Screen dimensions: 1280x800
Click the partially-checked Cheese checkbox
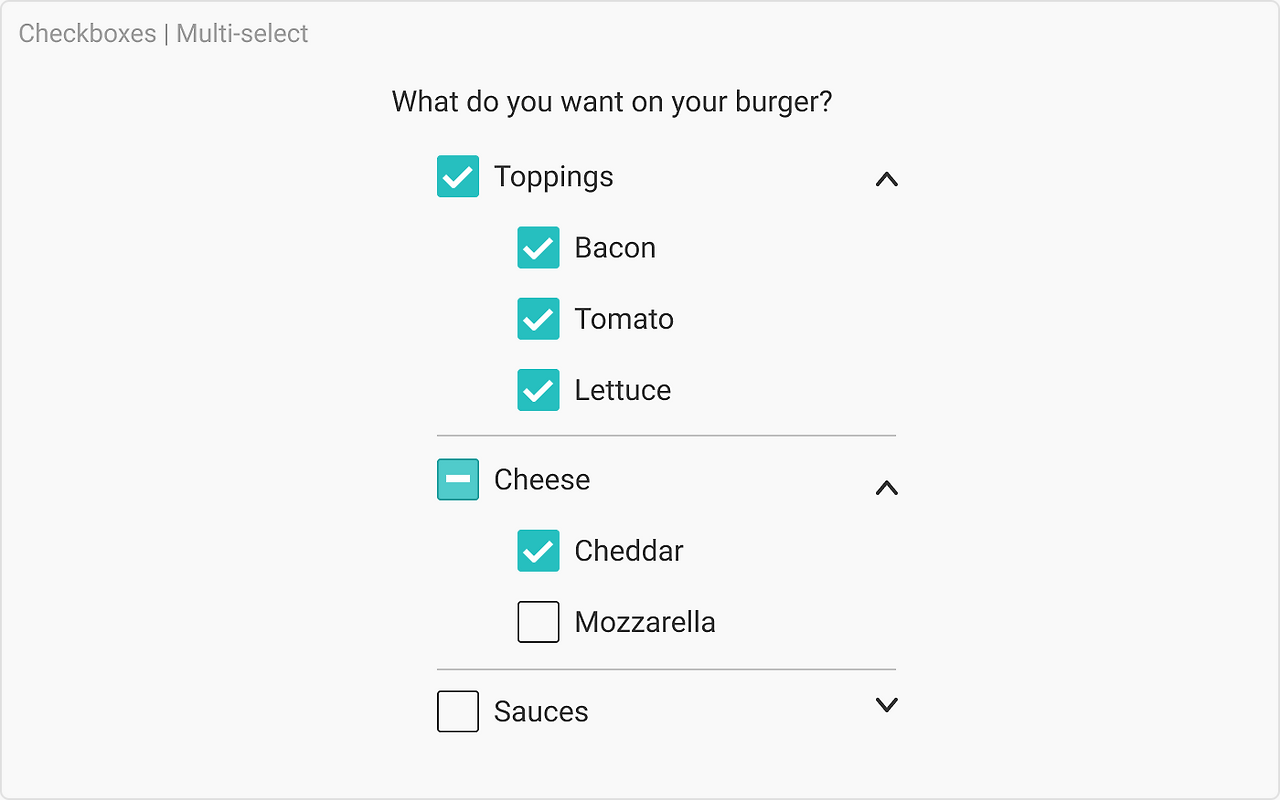[457, 479]
